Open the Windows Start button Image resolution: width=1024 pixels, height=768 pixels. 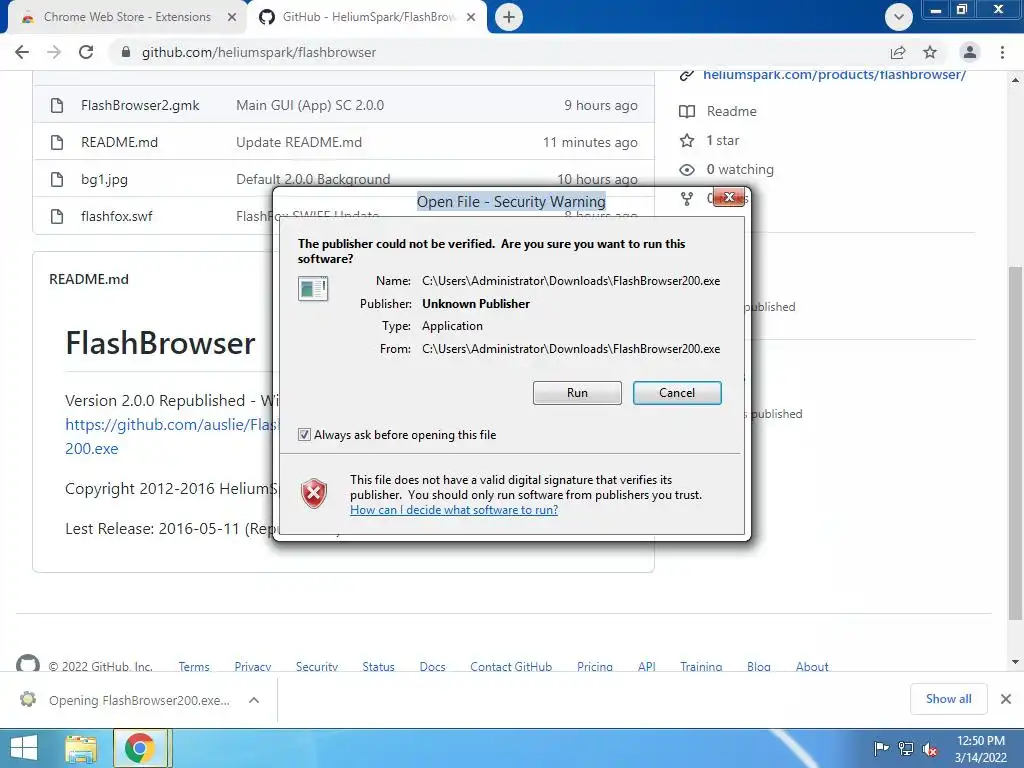coord(24,748)
